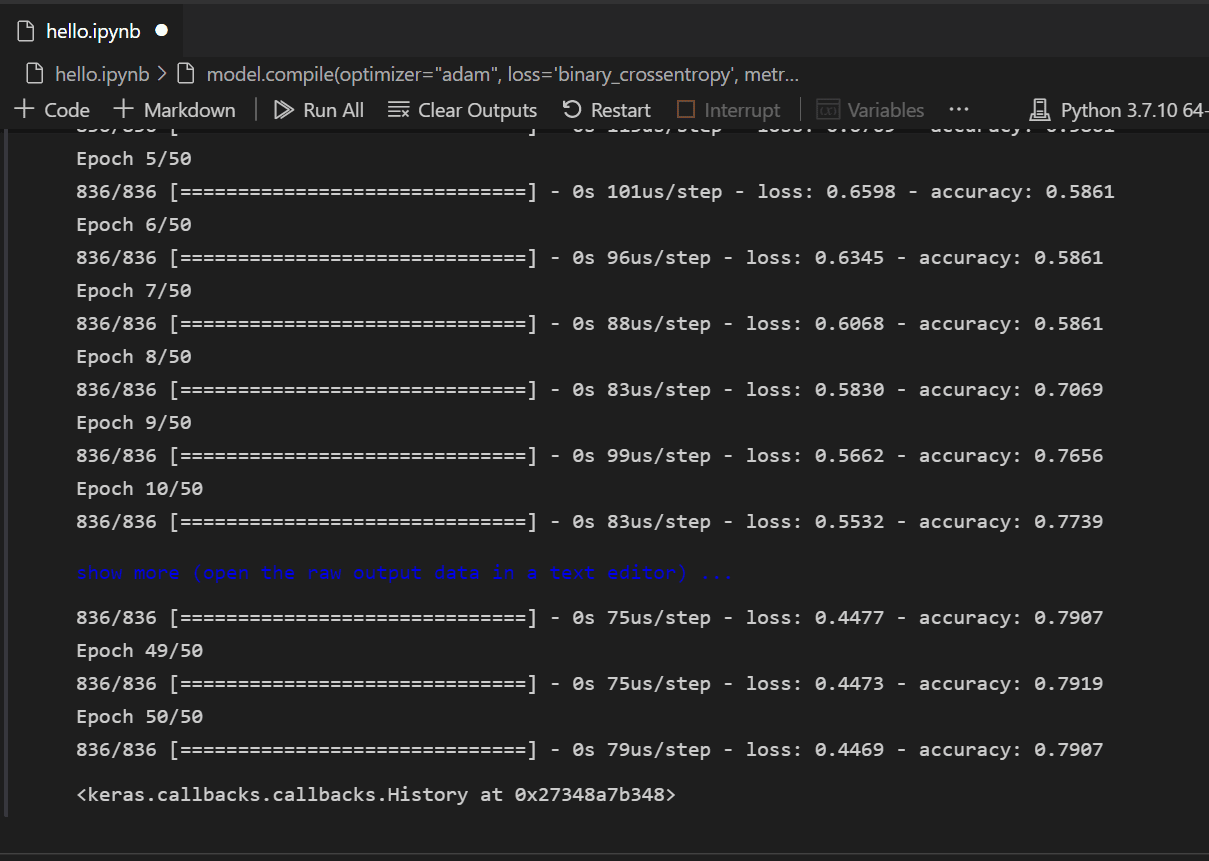This screenshot has width=1209, height=861.
Task: Toggle the Variables panel visibility
Action: [869, 110]
